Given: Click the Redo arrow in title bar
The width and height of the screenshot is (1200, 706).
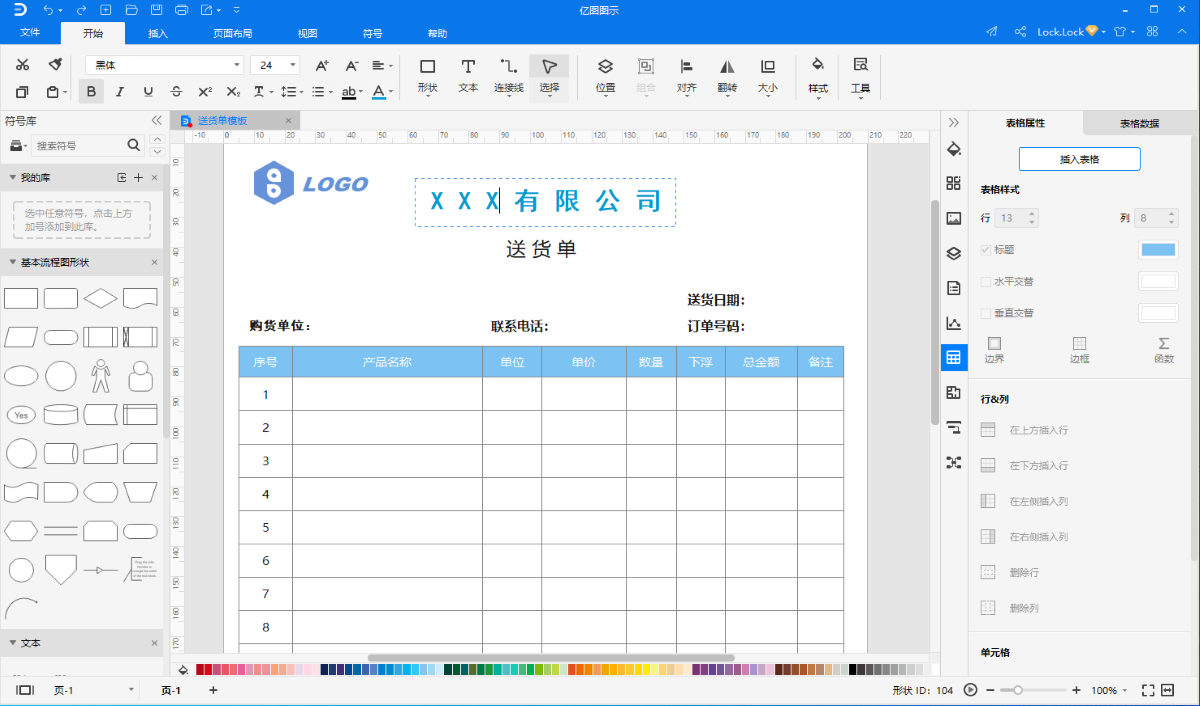Looking at the screenshot, I should click(x=81, y=10).
